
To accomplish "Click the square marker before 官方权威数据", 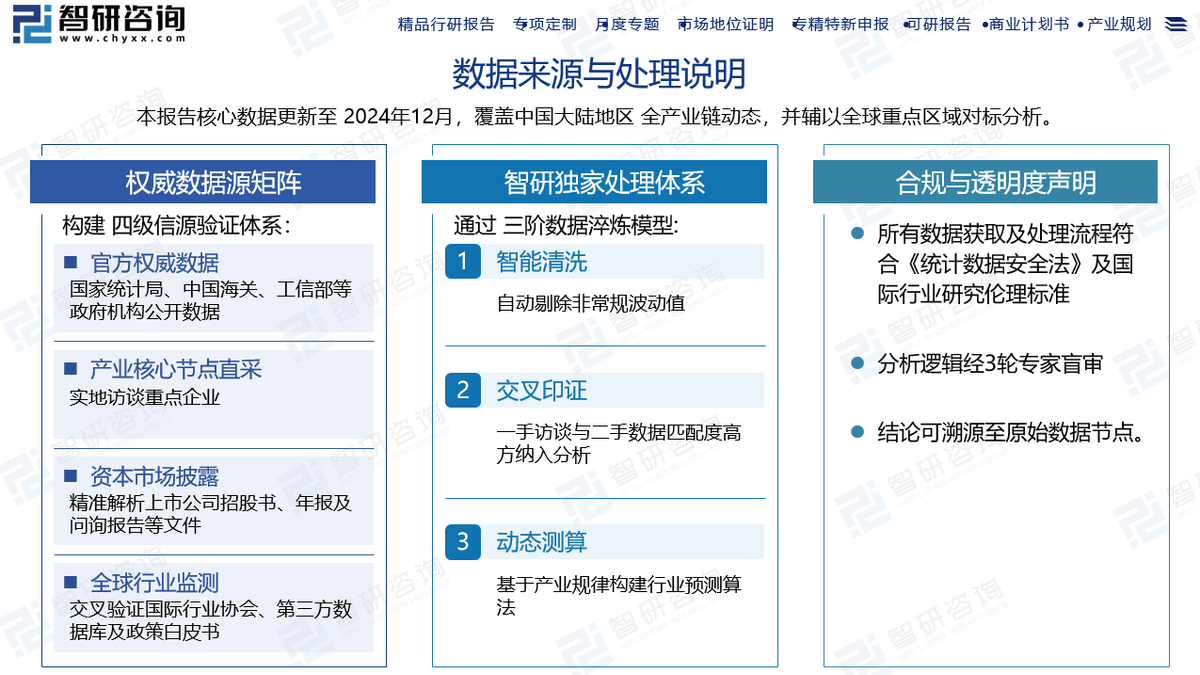I will [69, 263].
